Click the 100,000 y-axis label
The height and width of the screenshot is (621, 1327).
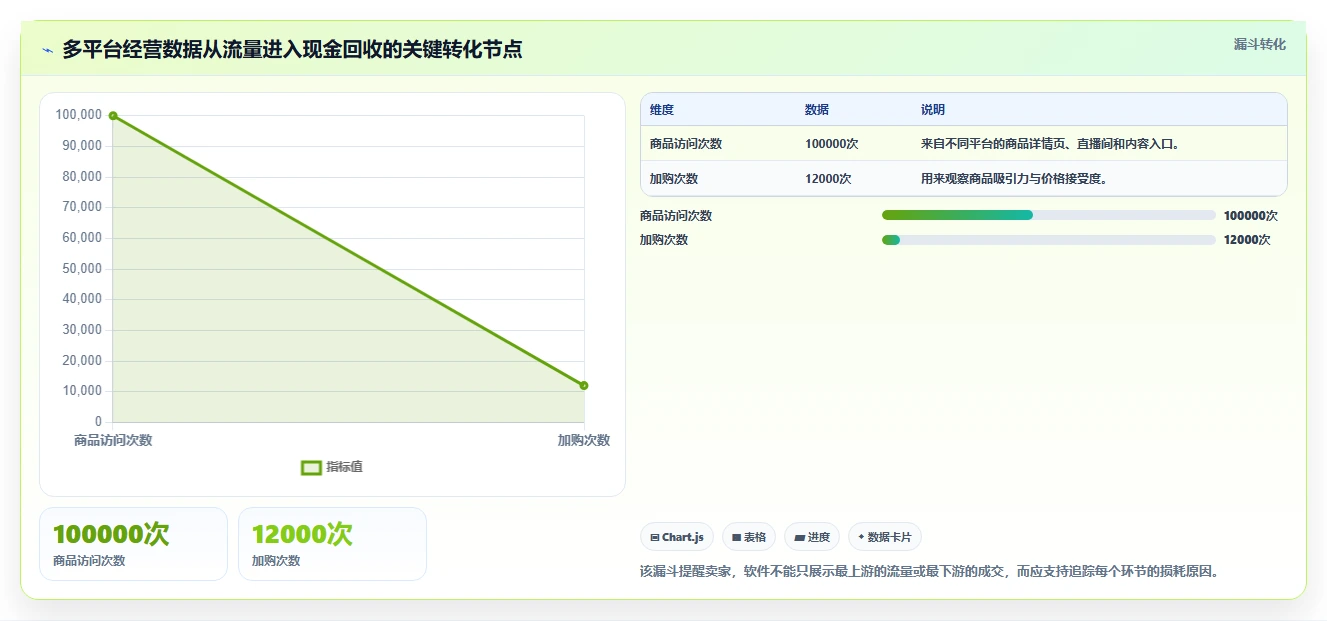pos(79,115)
